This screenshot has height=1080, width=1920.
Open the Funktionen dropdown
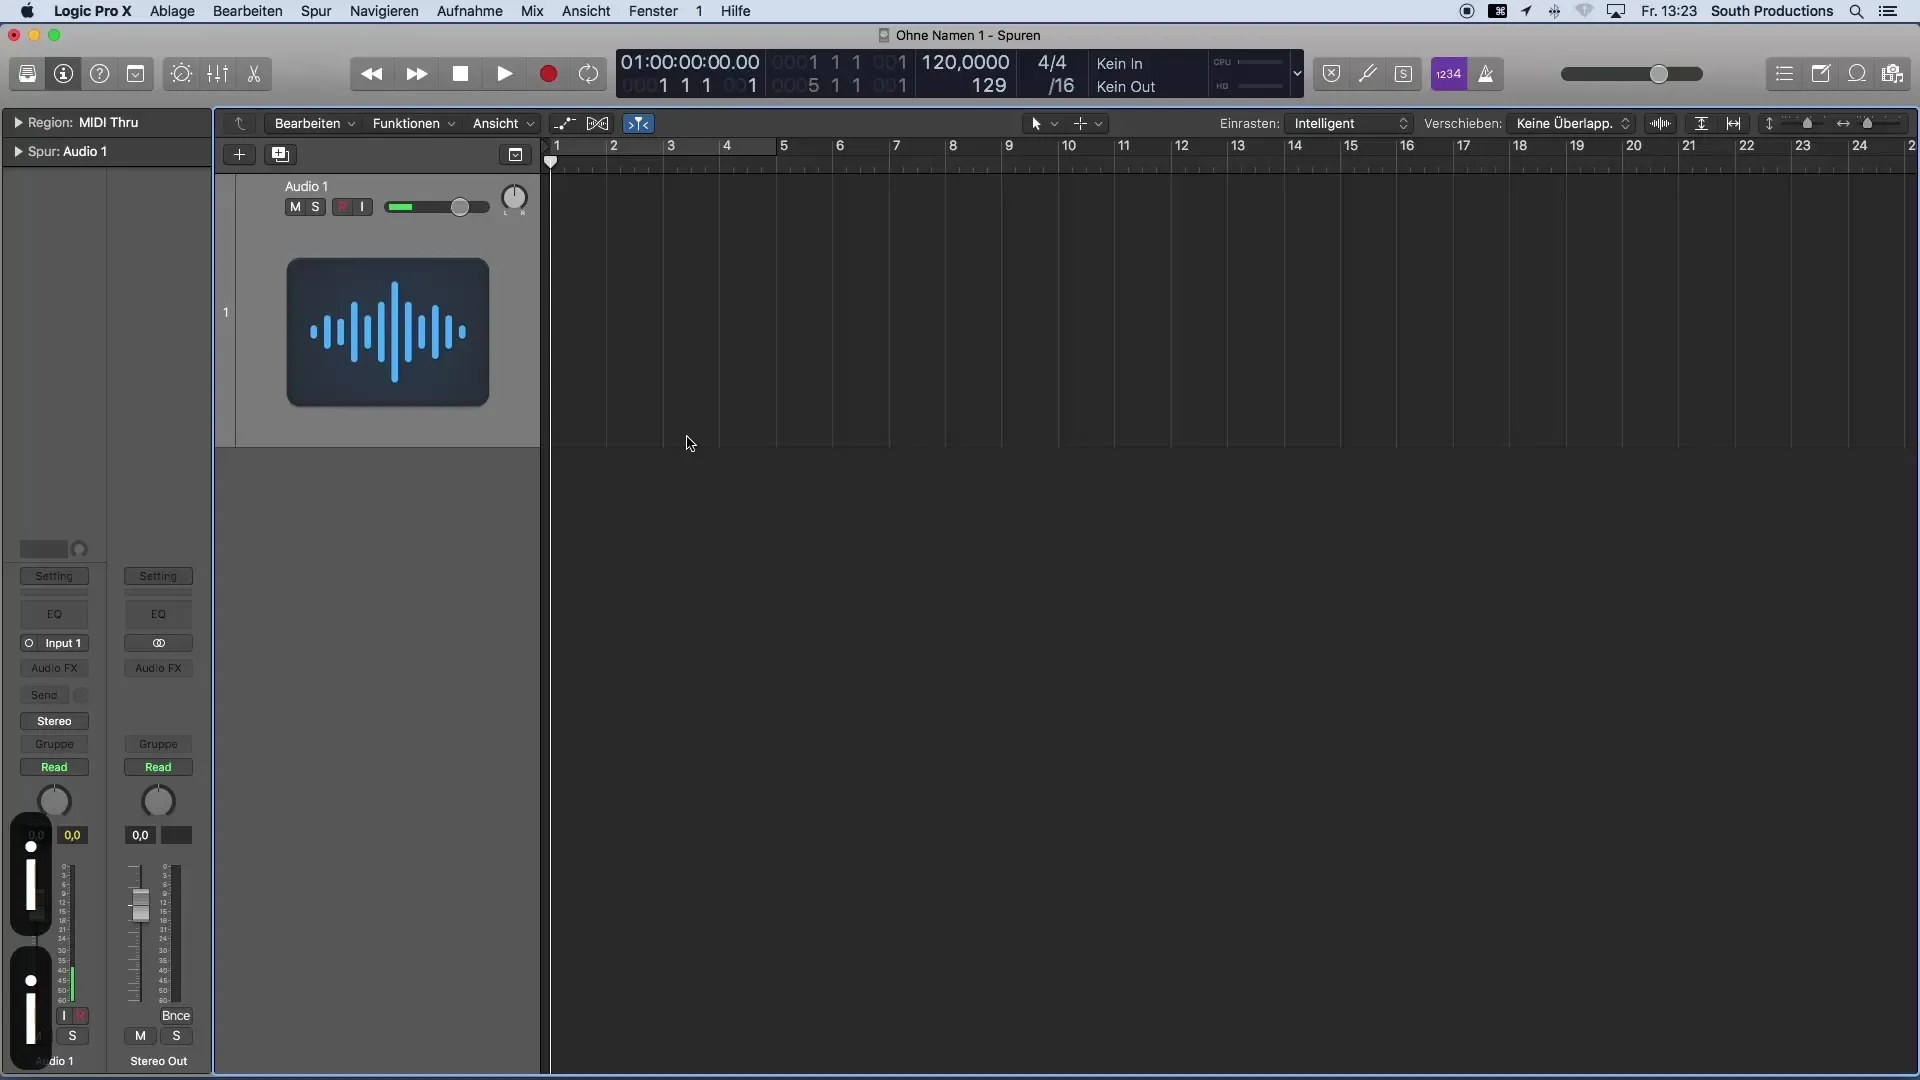(x=413, y=124)
